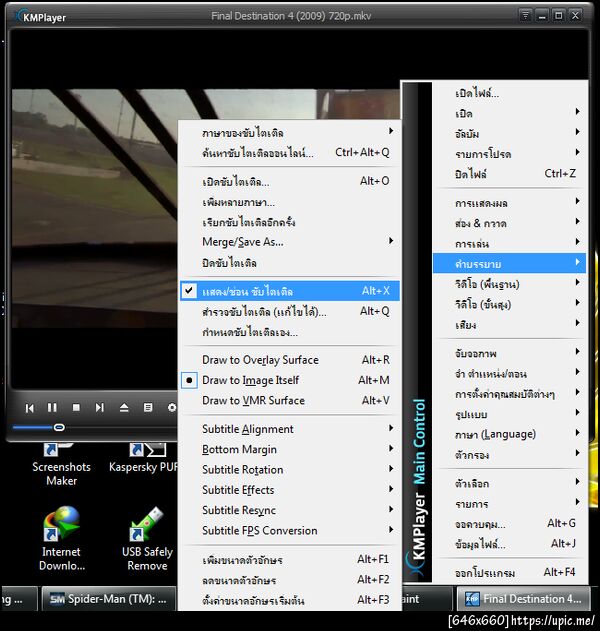The height and width of the screenshot is (631, 600).
Task: Switch to Spider-Man taskbar button
Action: coord(109,599)
